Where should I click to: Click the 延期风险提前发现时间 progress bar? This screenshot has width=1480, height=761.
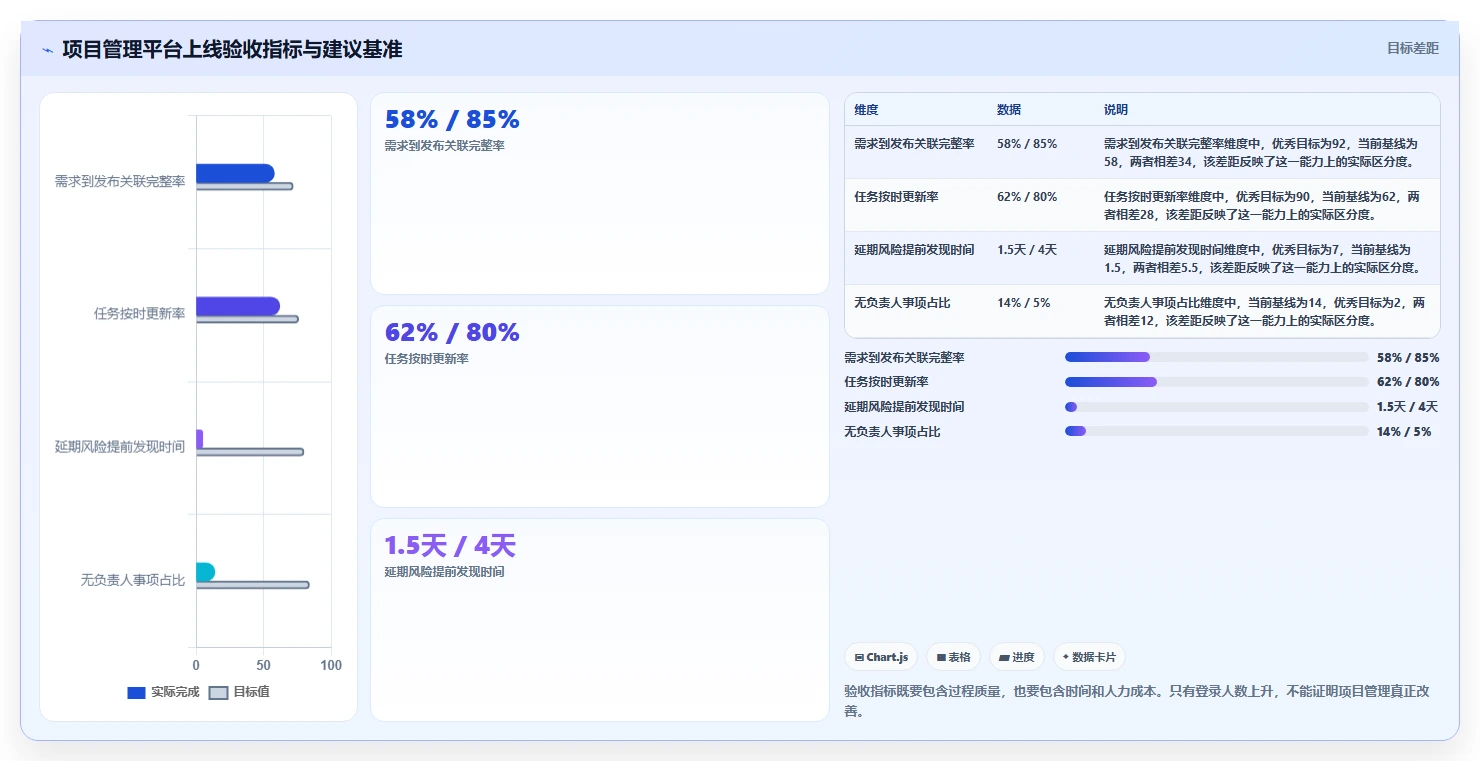pyautogui.click(x=1216, y=407)
